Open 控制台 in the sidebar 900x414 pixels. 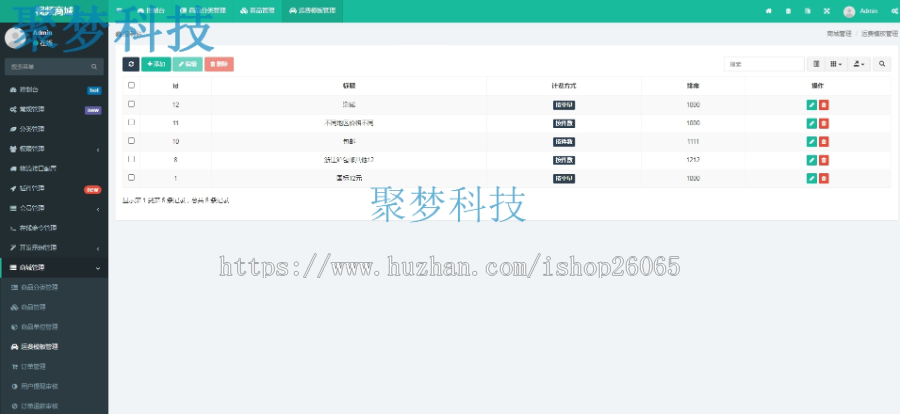coord(54,90)
